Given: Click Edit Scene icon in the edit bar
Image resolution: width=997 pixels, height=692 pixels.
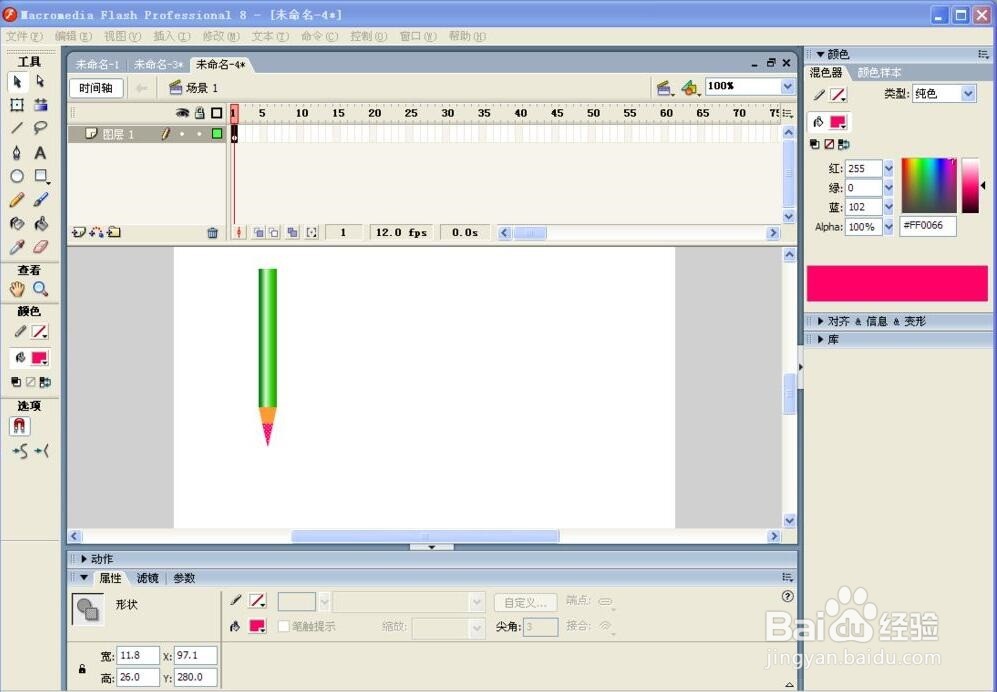Looking at the screenshot, I should coord(665,88).
